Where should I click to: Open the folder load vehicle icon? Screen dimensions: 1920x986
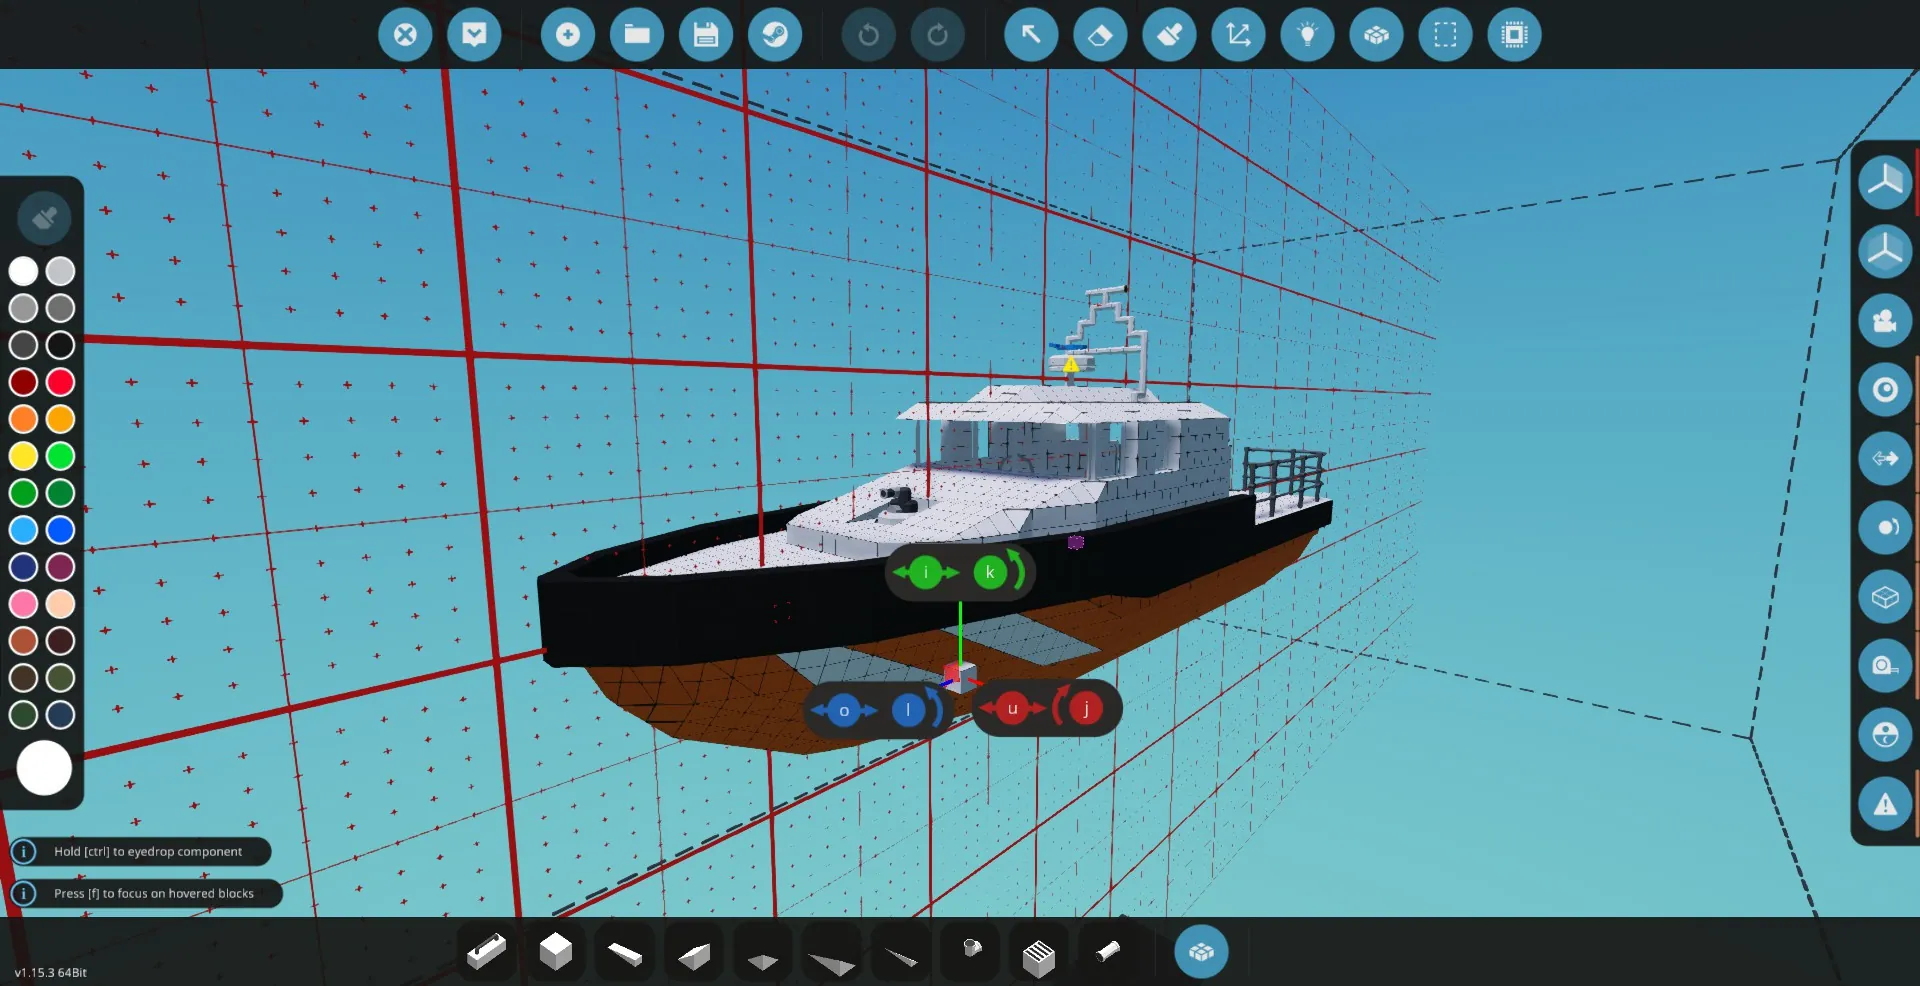click(637, 35)
